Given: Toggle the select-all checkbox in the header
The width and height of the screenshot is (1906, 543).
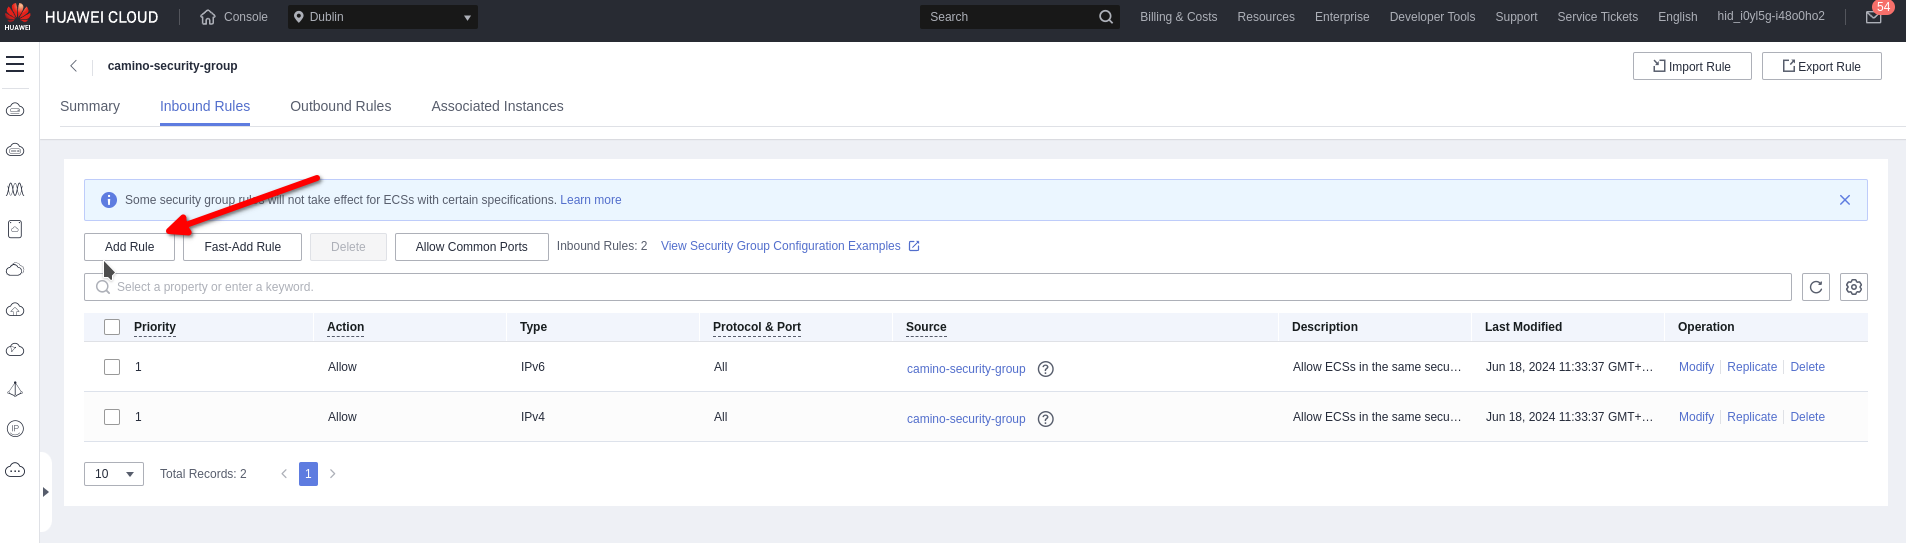Looking at the screenshot, I should coord(112,327).
